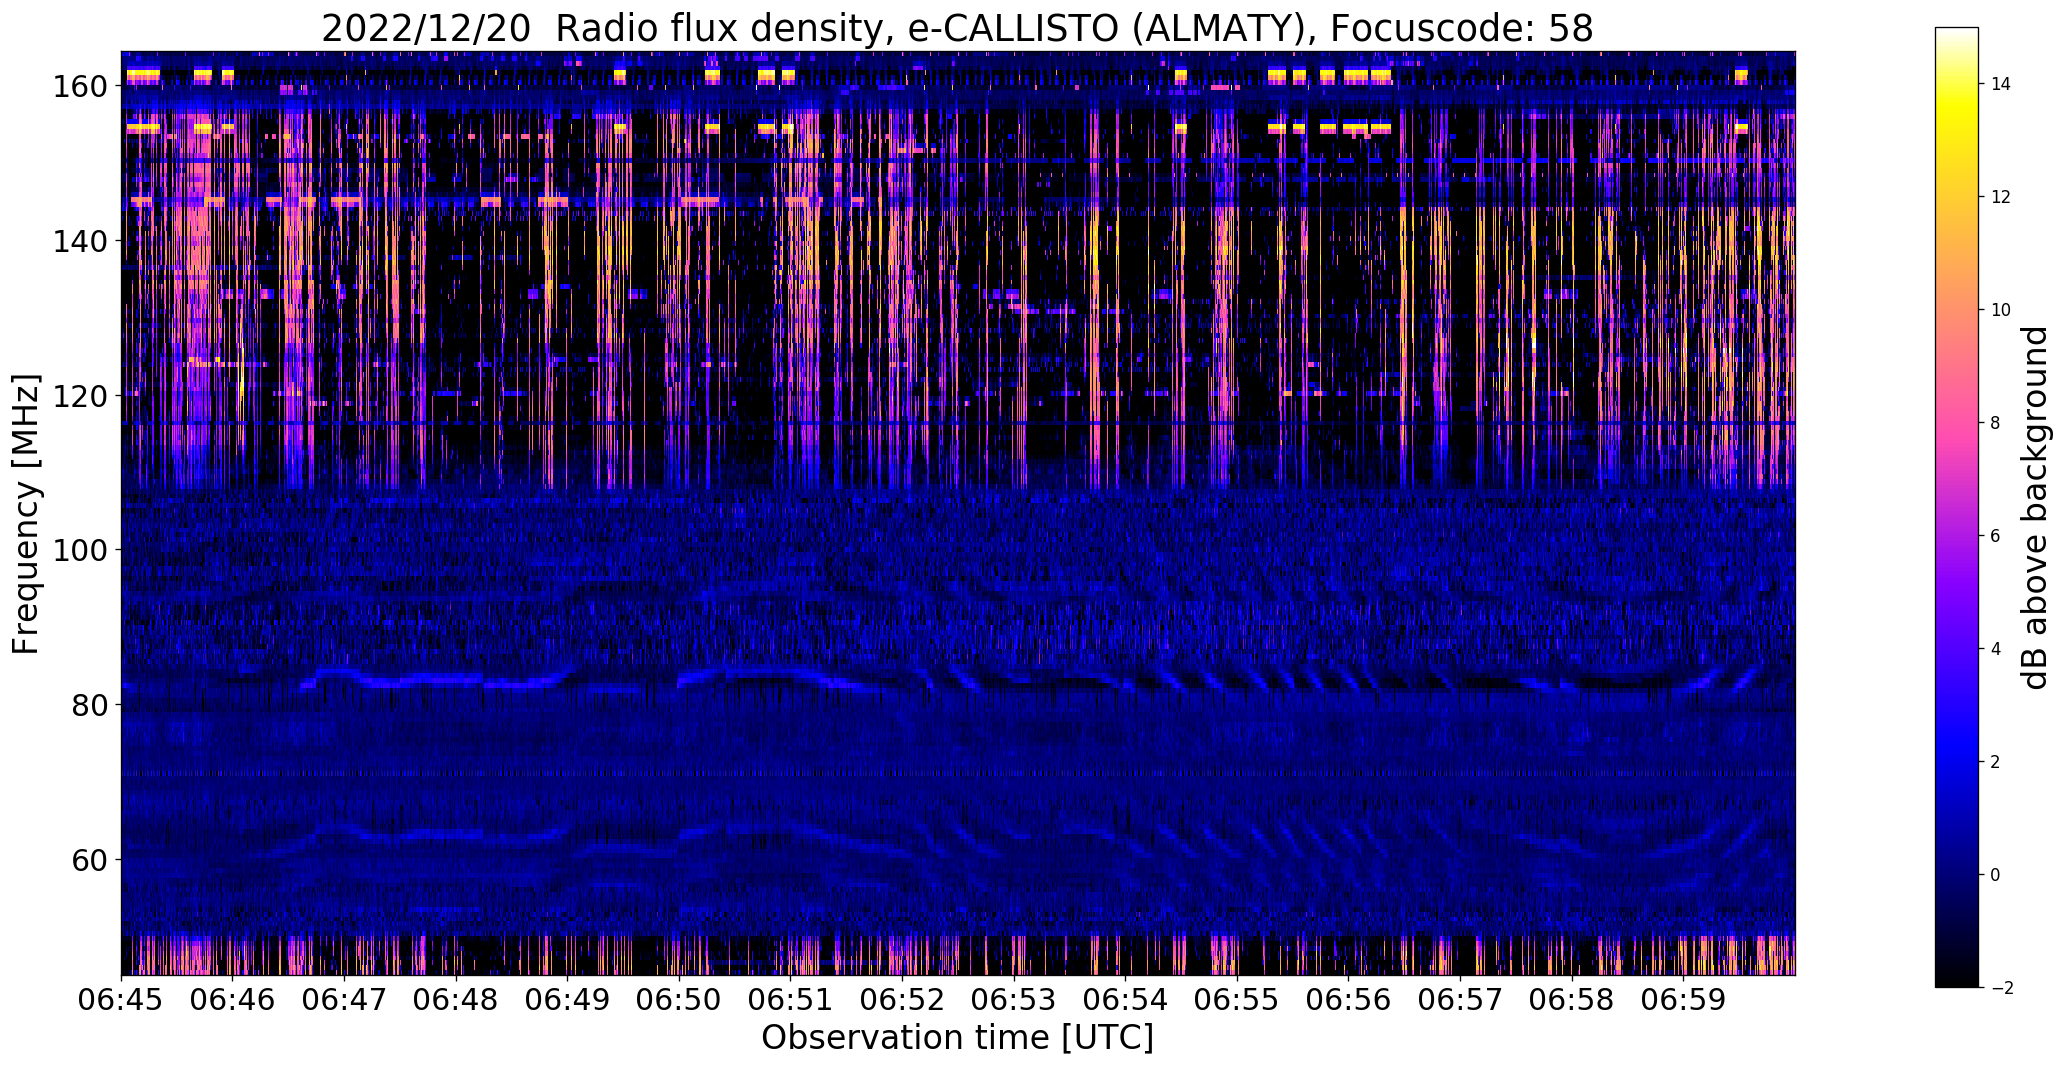Screen dimensions: 2066x1067
Task: Click the 140 frequency tick label
Action: [82, 241]
